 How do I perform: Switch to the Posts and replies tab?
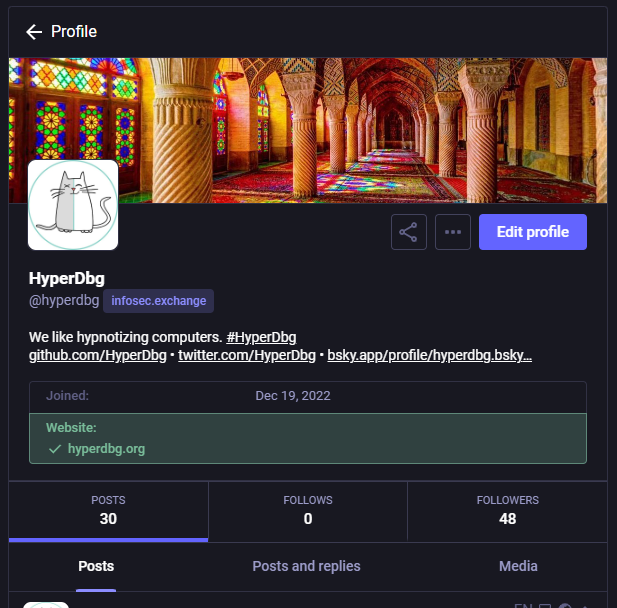click(x=306, y=566)
